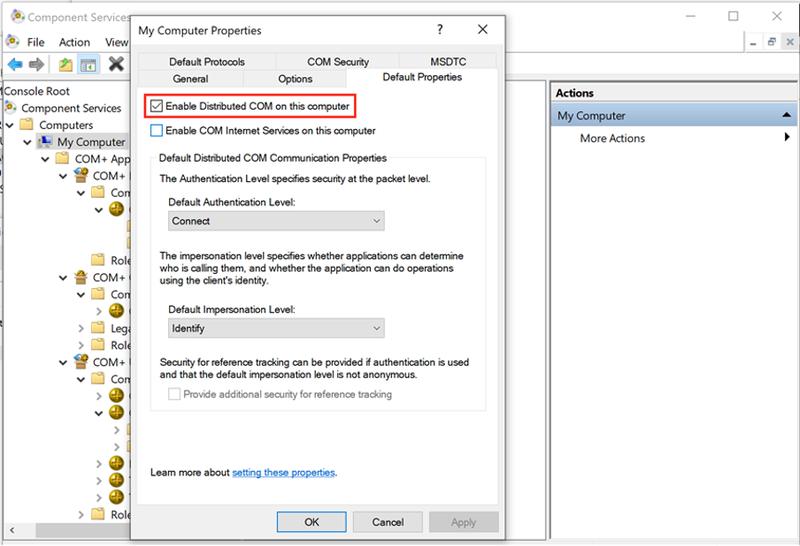The image size is (800, 546).
Task: Collapse the COM+ App tree node
Action: point(45,159)
